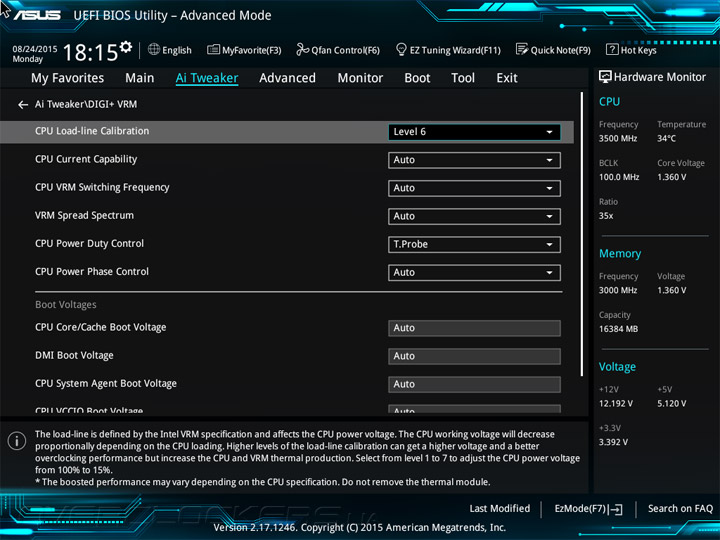The width and height of the screenshot is (720, 540).
Task: Click CPU System Agent Boot Voltage field
Action: tap(474, 384)
